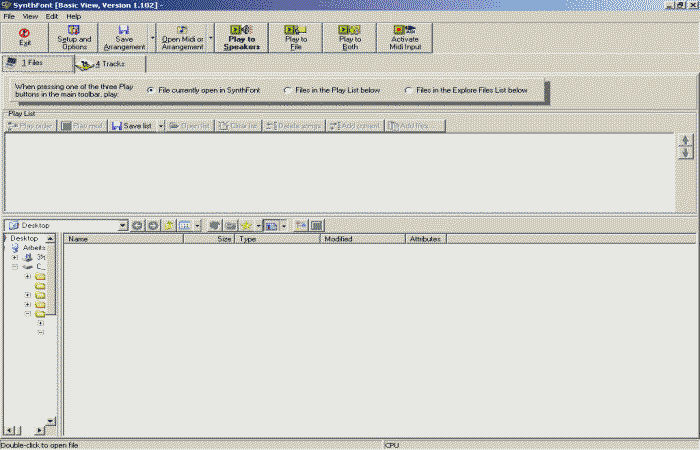Click the Exit toolbar button
Image resolution: width=700 pixels, height=450 pixels.
pyautogui.click(x=24, y=37)
